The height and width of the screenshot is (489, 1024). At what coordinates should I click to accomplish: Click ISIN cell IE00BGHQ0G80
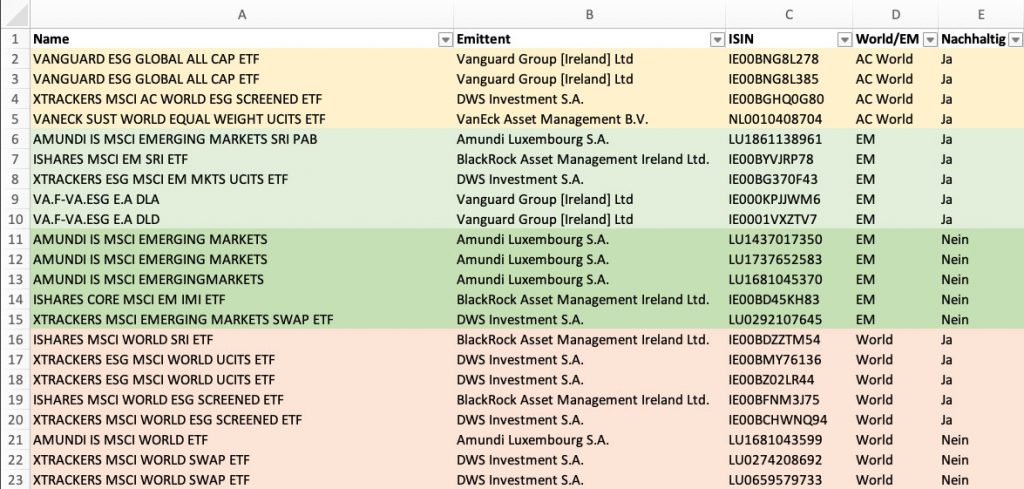(x=789, y=99)
